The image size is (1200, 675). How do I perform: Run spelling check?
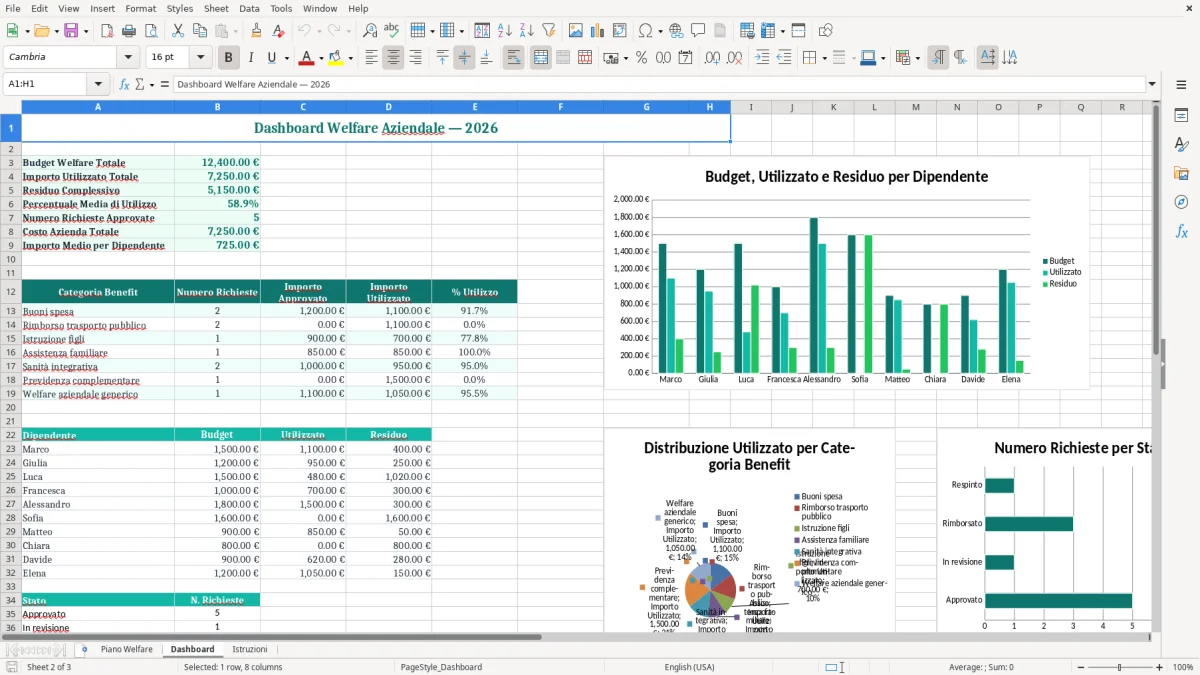[x=392, y=31]
